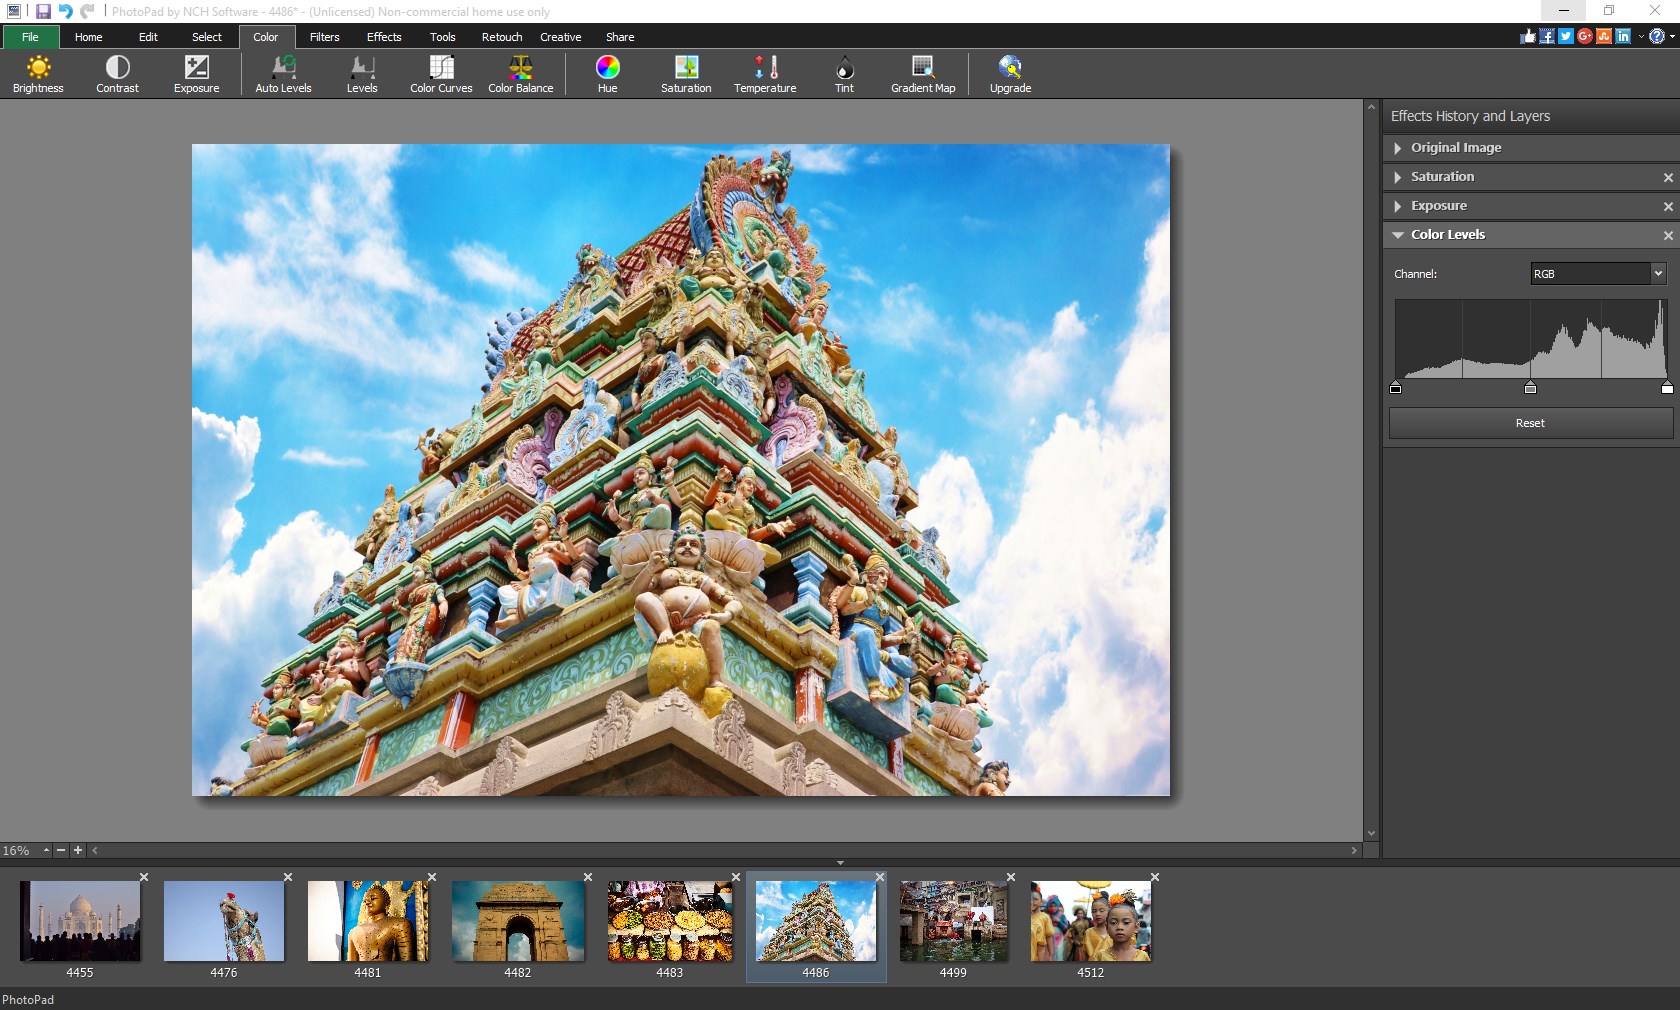The image size is (1680, 1010).
Task: Open the Color Curves tool
Action: (x=439, y=74)
